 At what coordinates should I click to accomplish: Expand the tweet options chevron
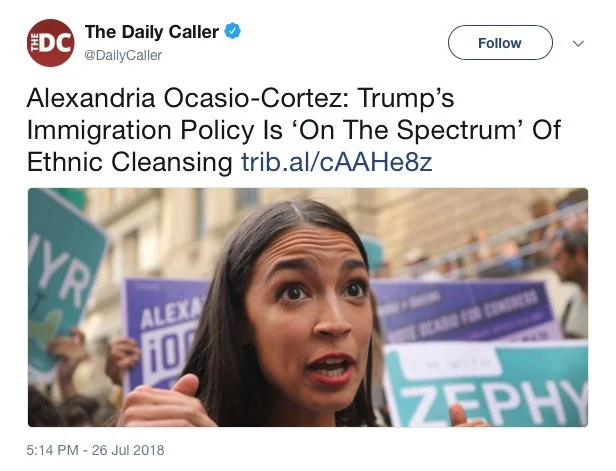click(578, 43)
